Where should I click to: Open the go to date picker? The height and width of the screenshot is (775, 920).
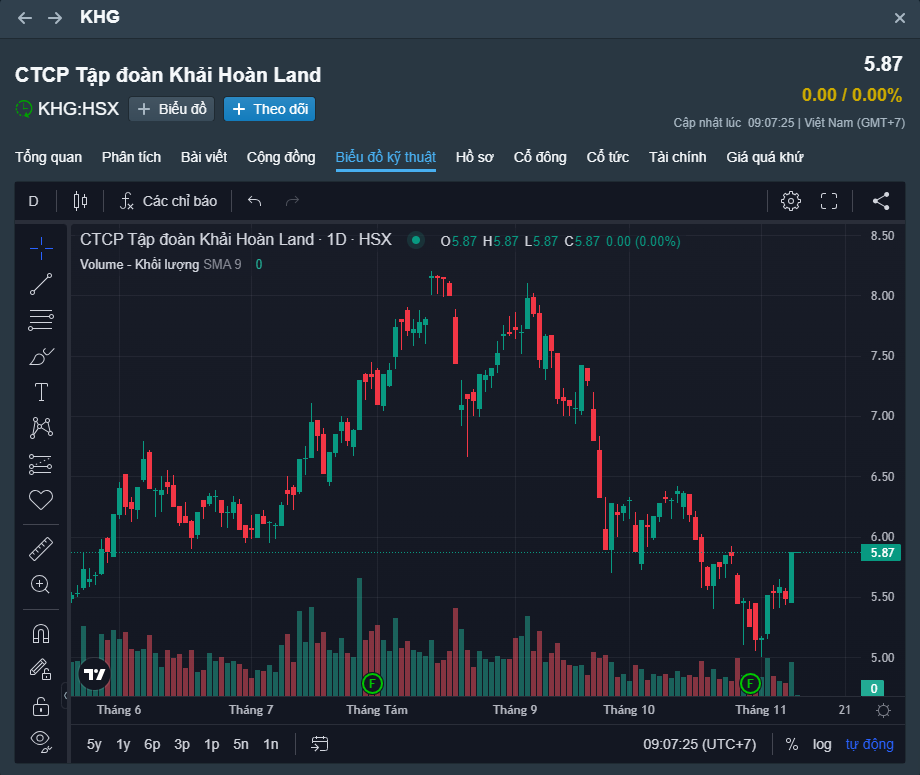[320, 744]
